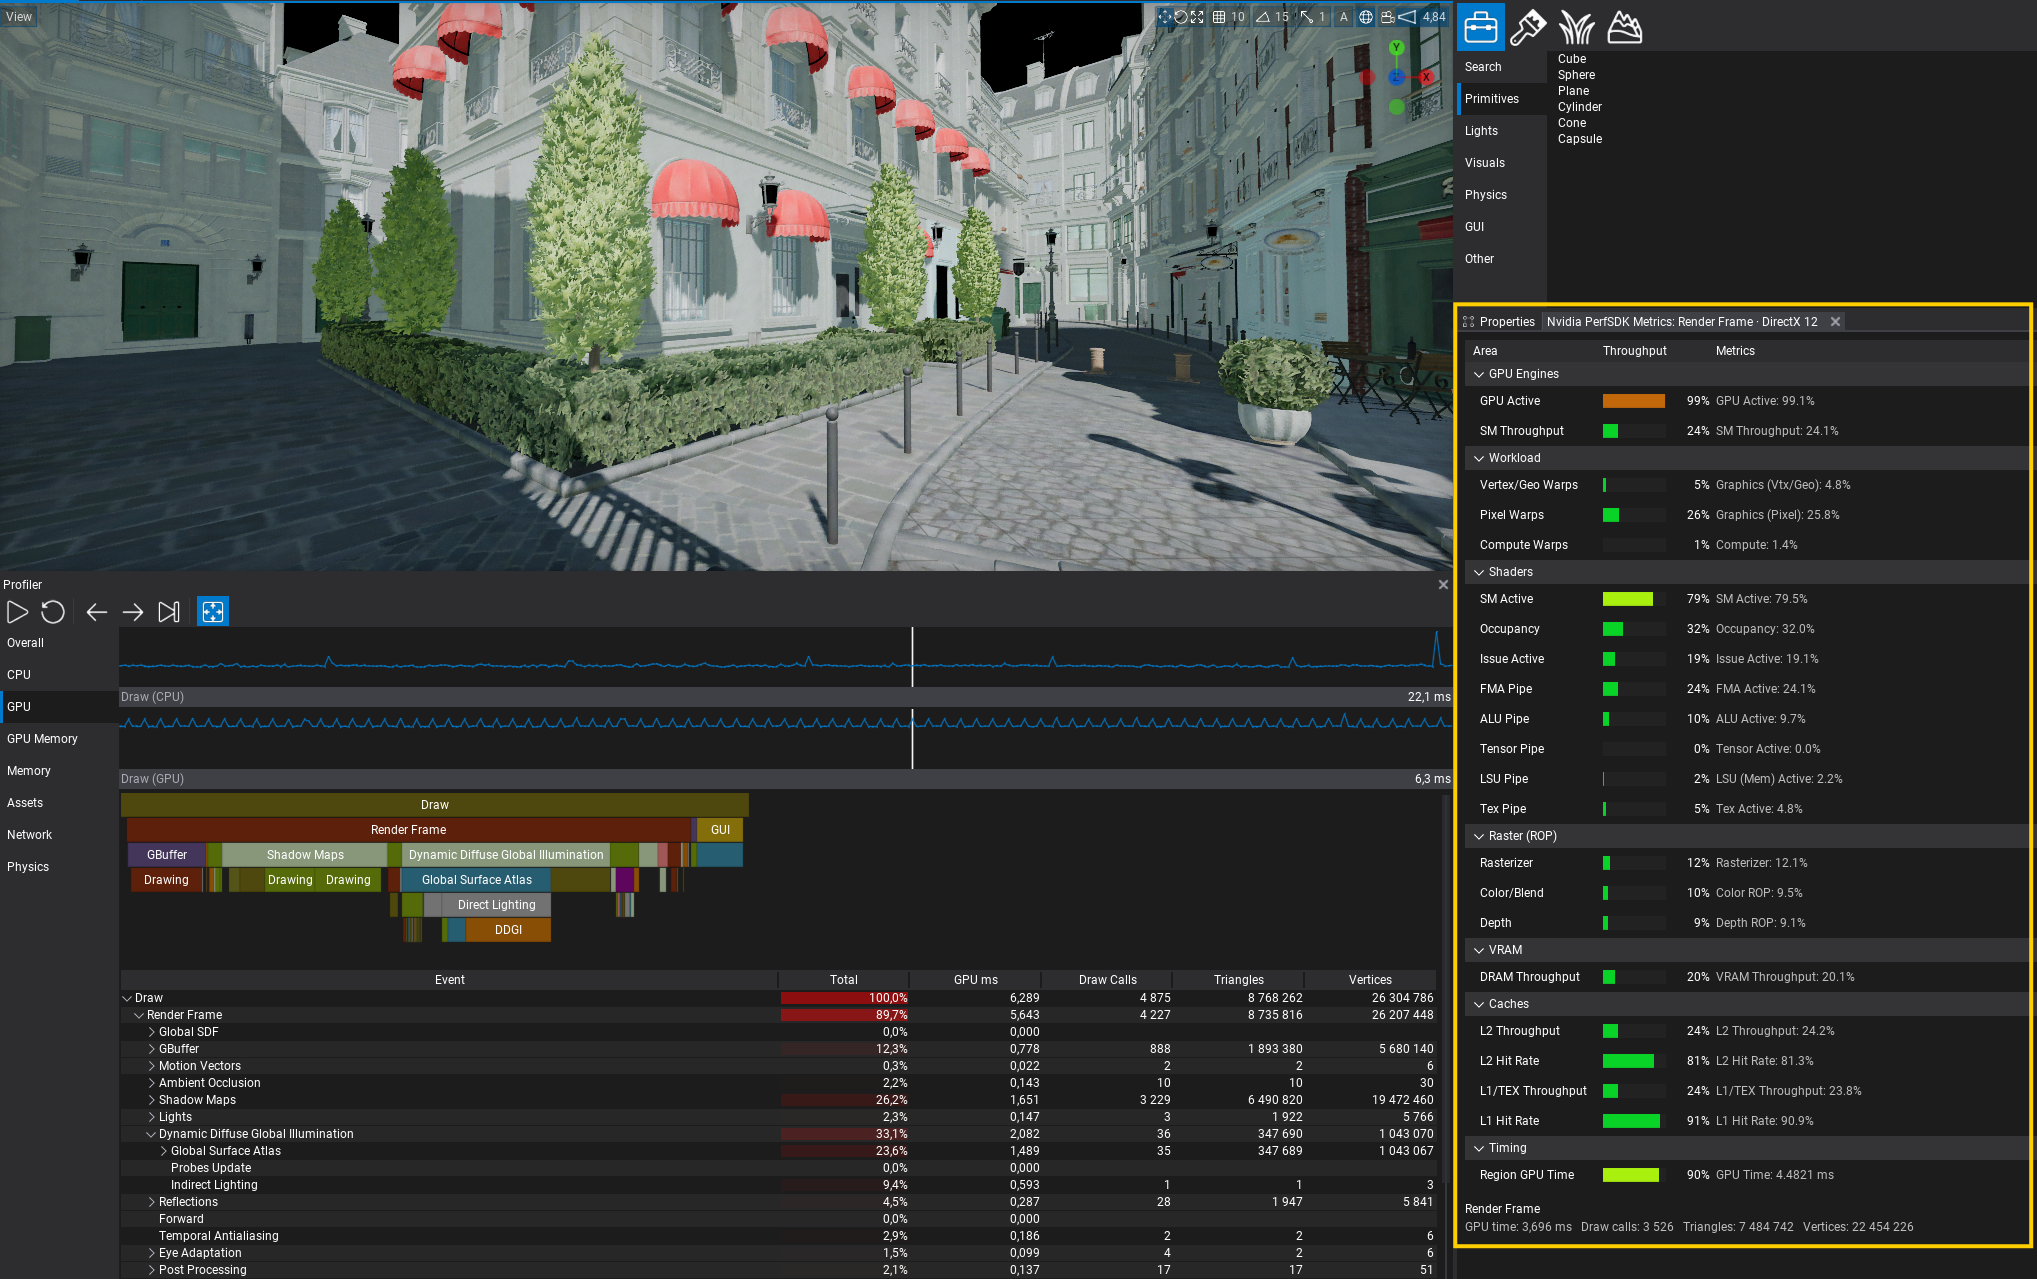2037x1279 pixels.
Task: Select Render Frame block in timeline
Action: (x=409, y=830)
